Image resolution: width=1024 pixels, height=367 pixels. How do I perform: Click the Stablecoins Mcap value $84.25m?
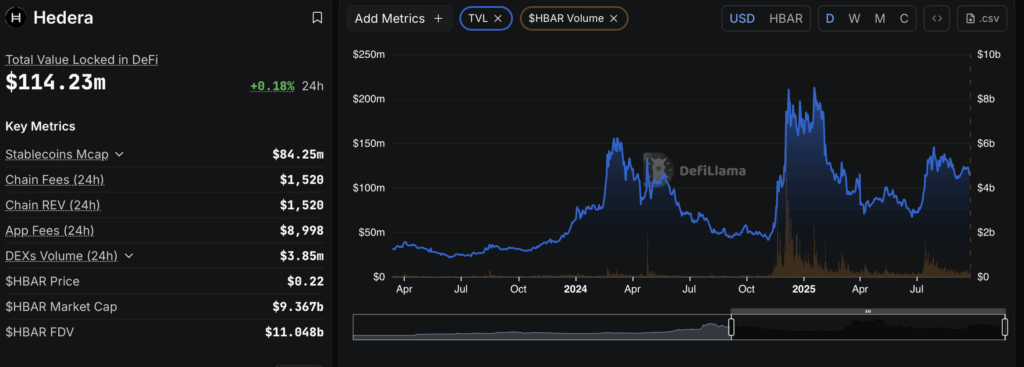tap(298, 155)
